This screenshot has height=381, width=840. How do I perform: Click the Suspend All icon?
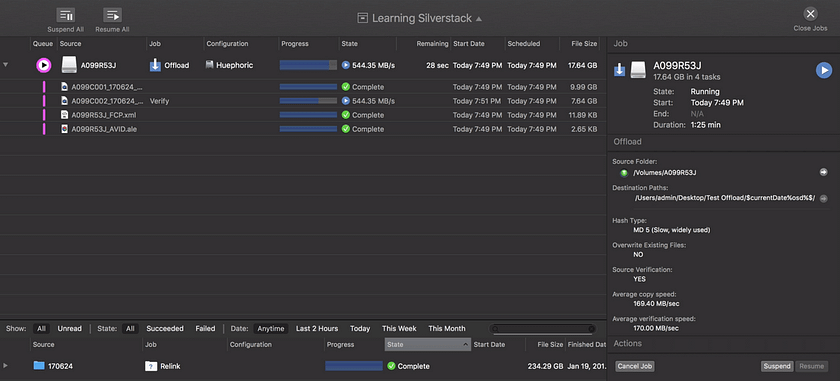(x=65, y=15)
